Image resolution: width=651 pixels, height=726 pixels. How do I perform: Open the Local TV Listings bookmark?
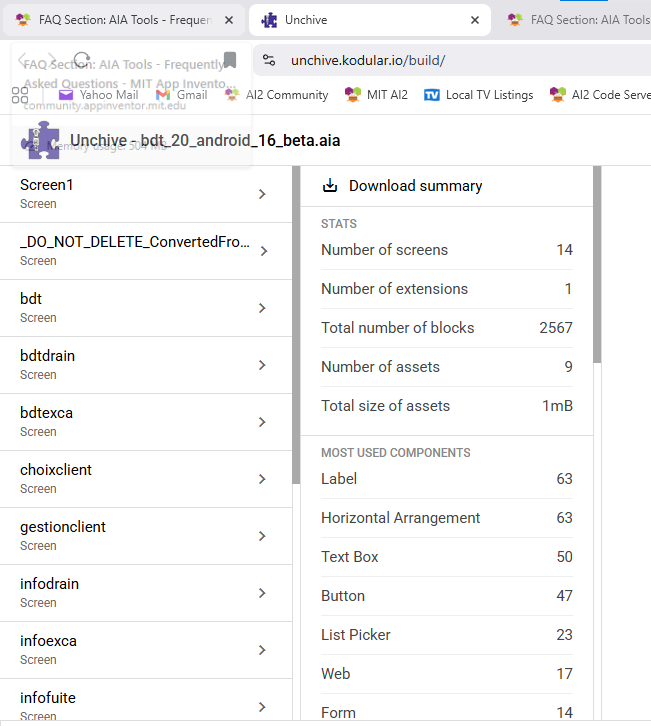[478, 95]
